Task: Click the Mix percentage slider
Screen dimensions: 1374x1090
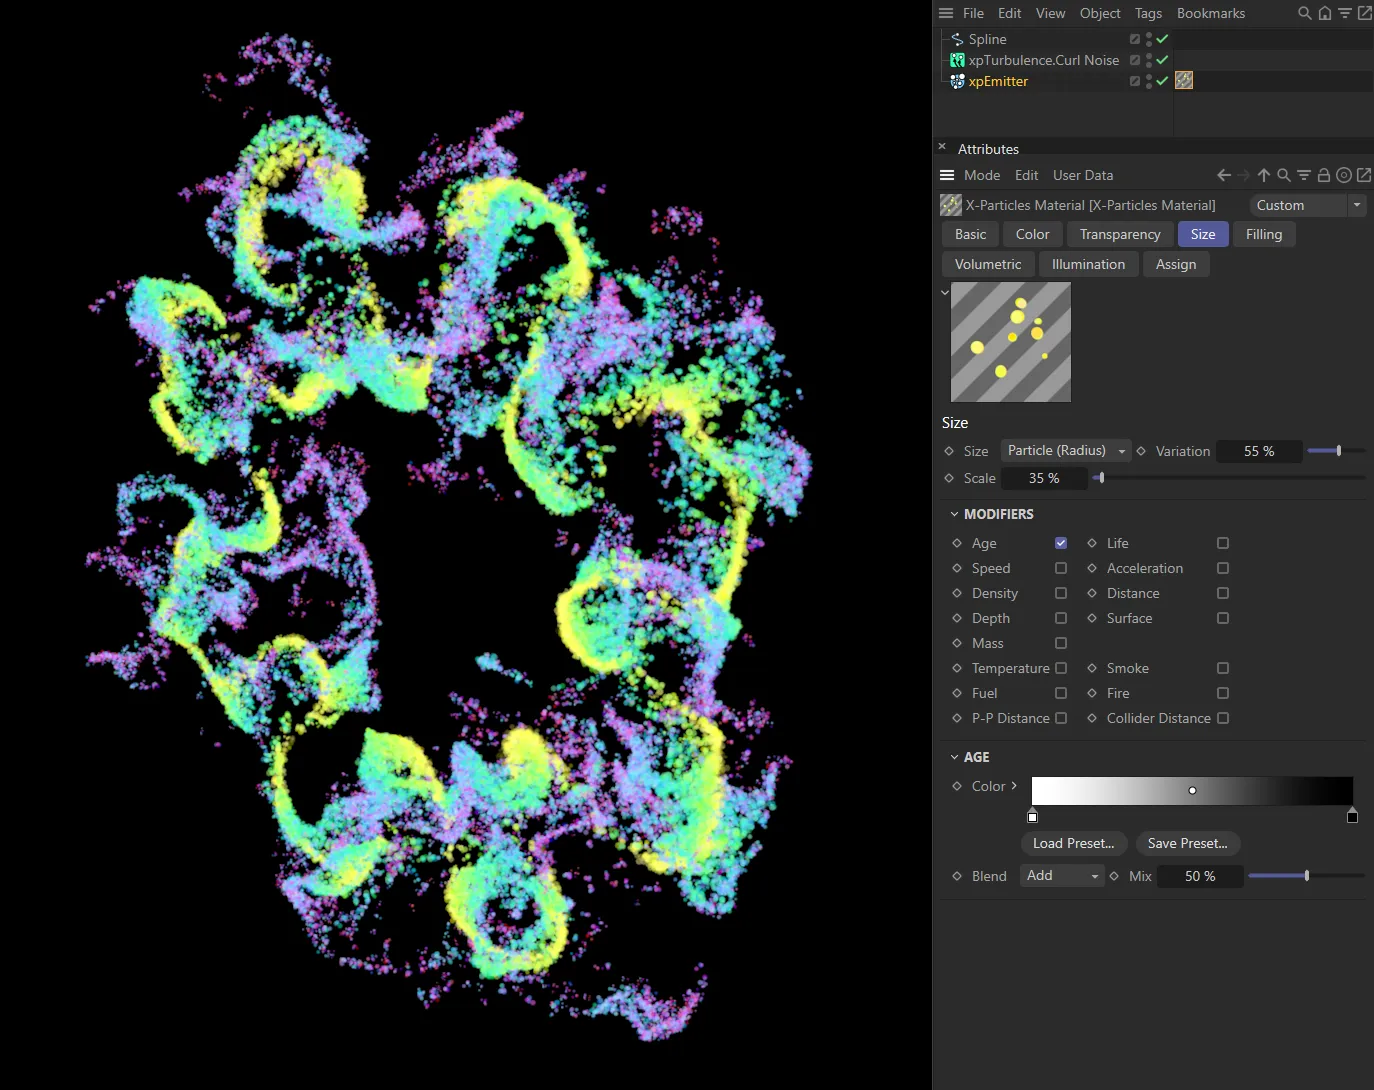Action: (1305, 876)
